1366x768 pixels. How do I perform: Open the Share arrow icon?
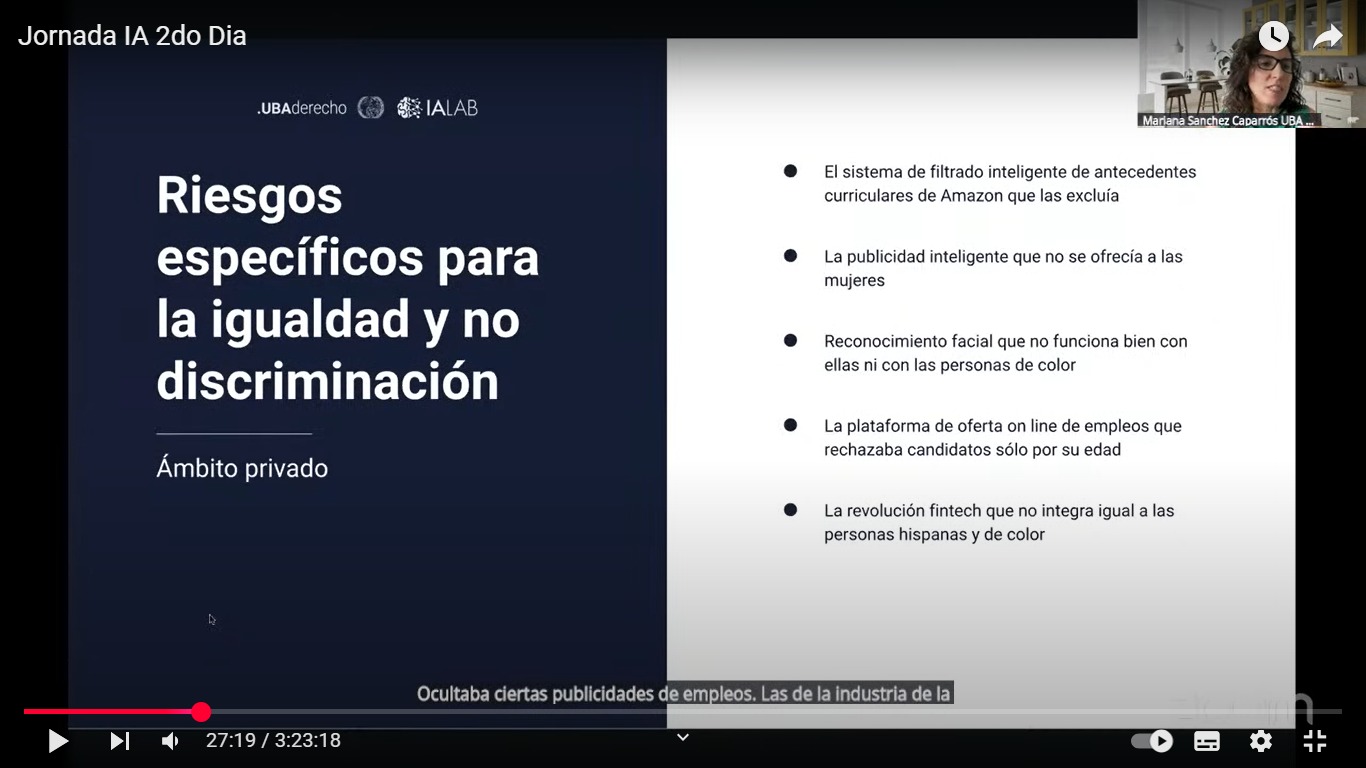coord(1327,37)
